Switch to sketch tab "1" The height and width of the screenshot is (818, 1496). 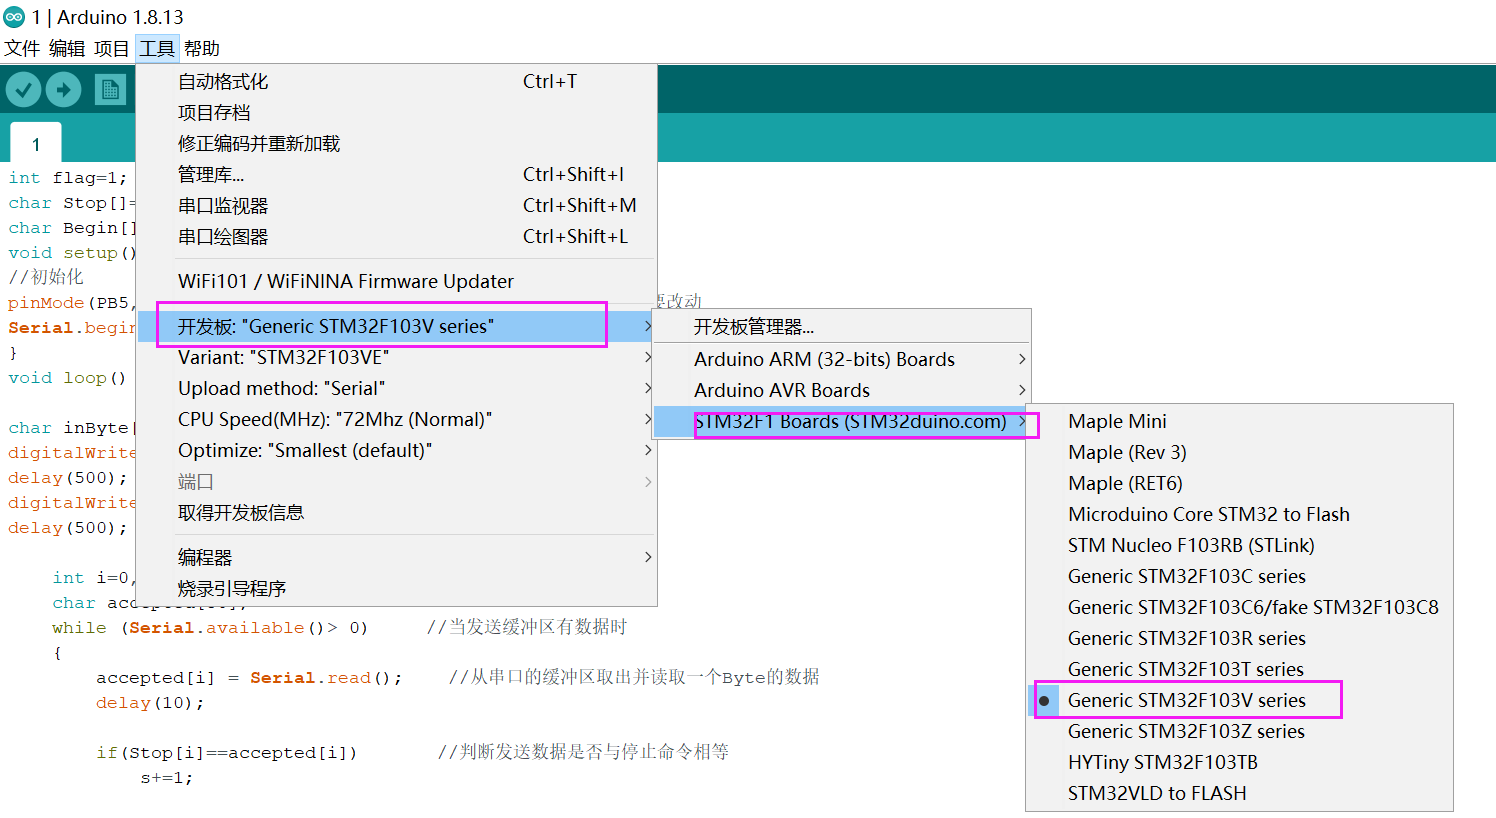coord(35,142)
